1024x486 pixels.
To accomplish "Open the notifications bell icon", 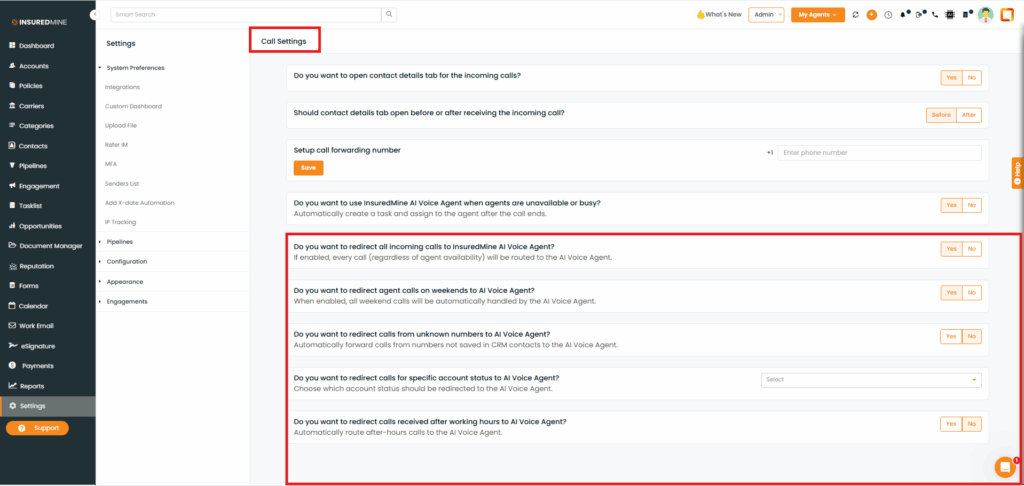I will (x=905, y=15).
